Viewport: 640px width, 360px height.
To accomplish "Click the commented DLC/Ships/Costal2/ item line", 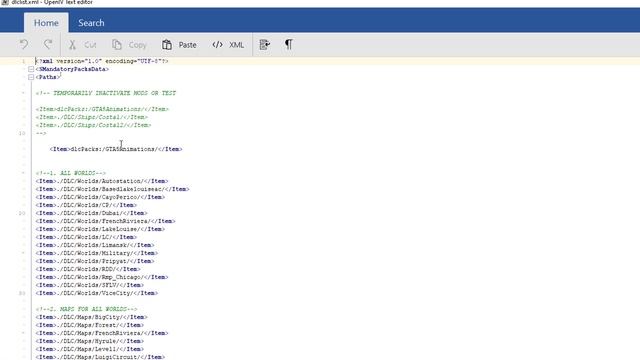I will point(93,125).
